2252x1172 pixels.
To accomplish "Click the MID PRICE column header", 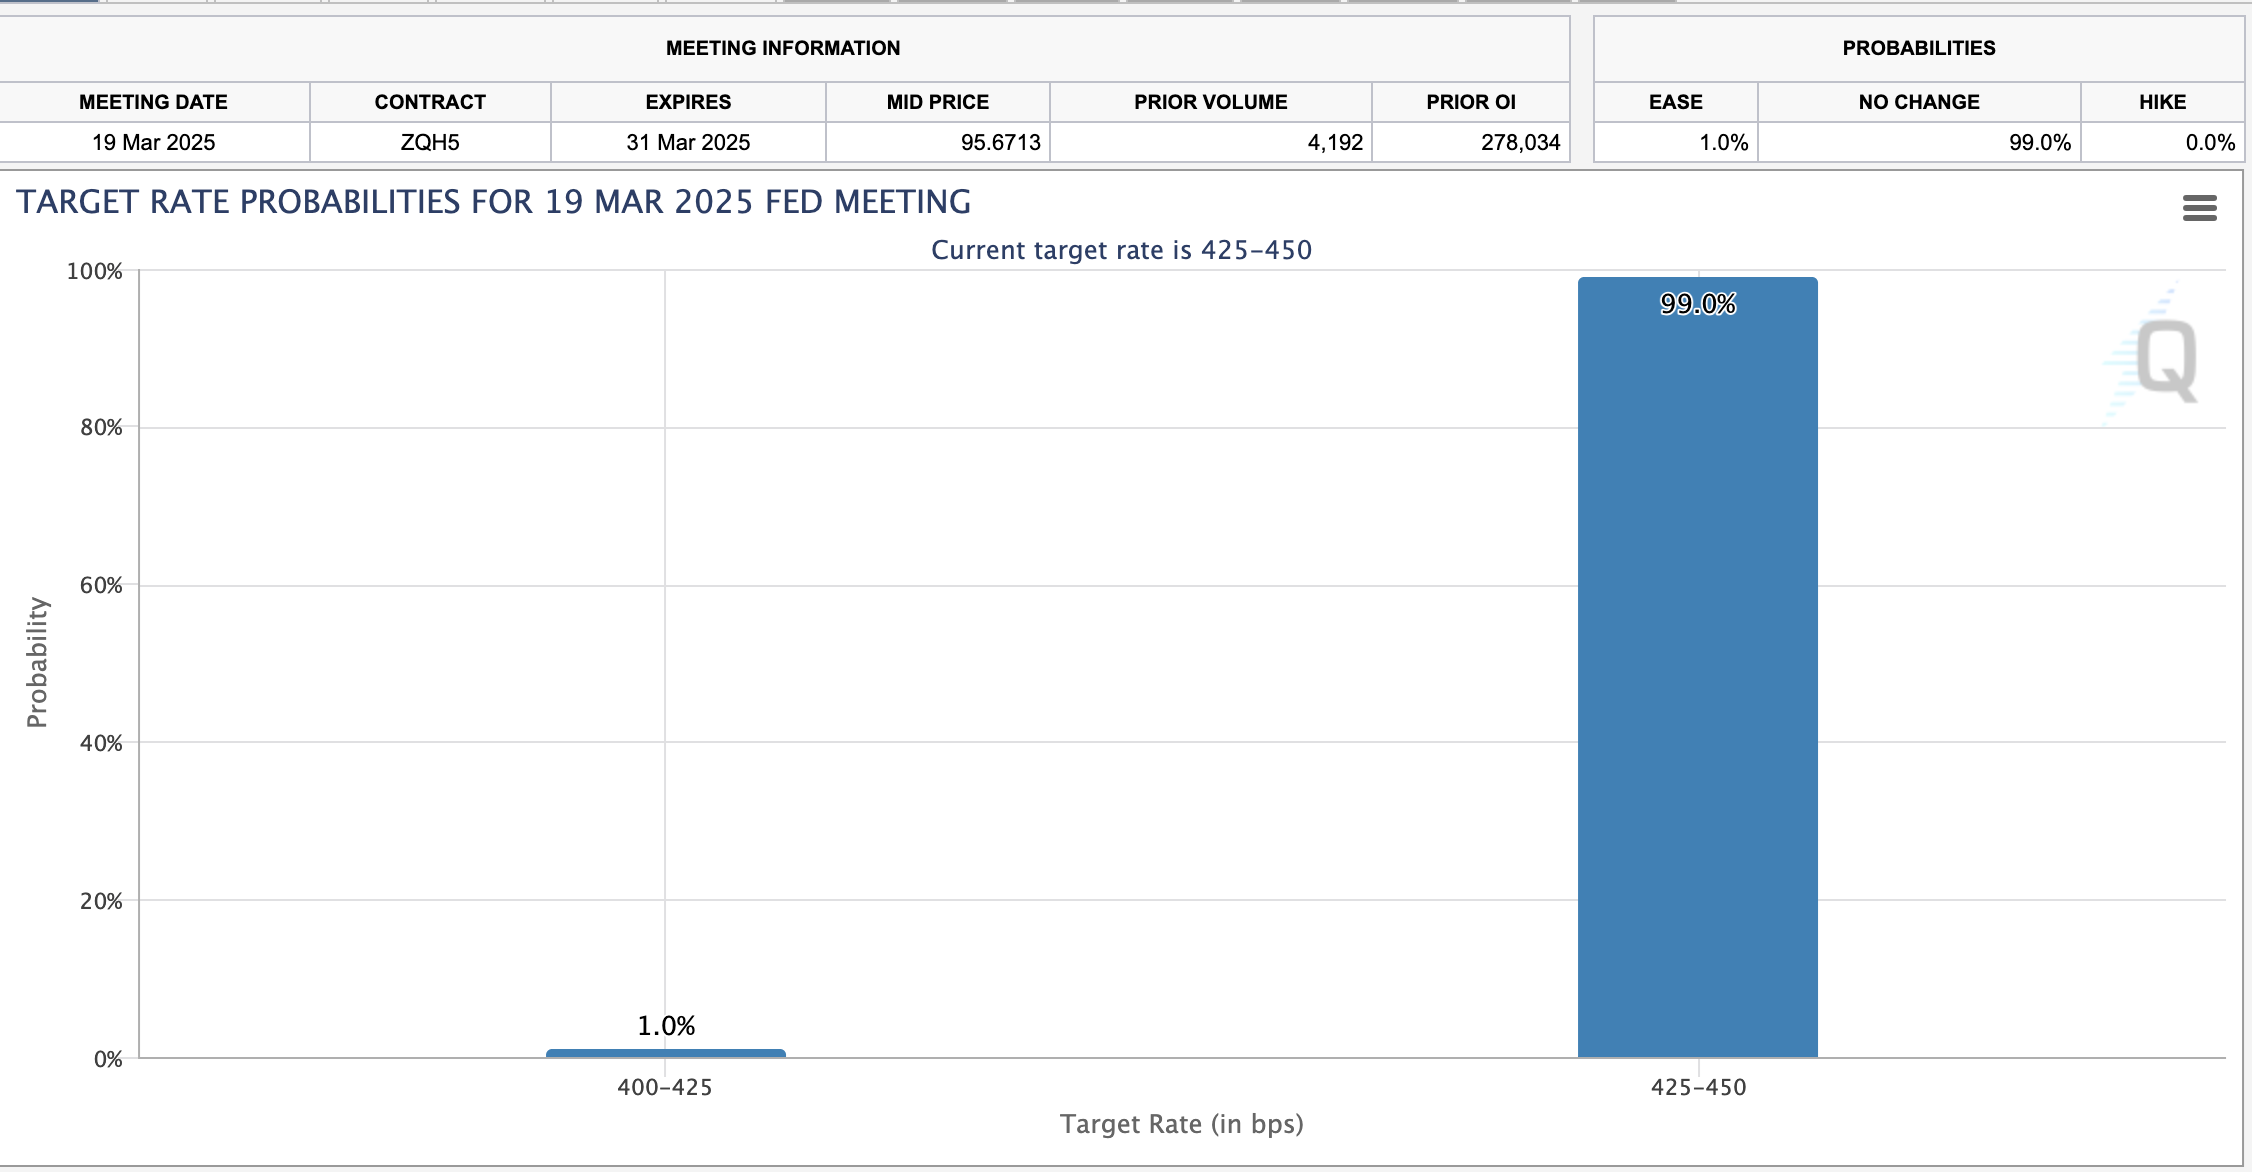I will (x=937, y=102).
